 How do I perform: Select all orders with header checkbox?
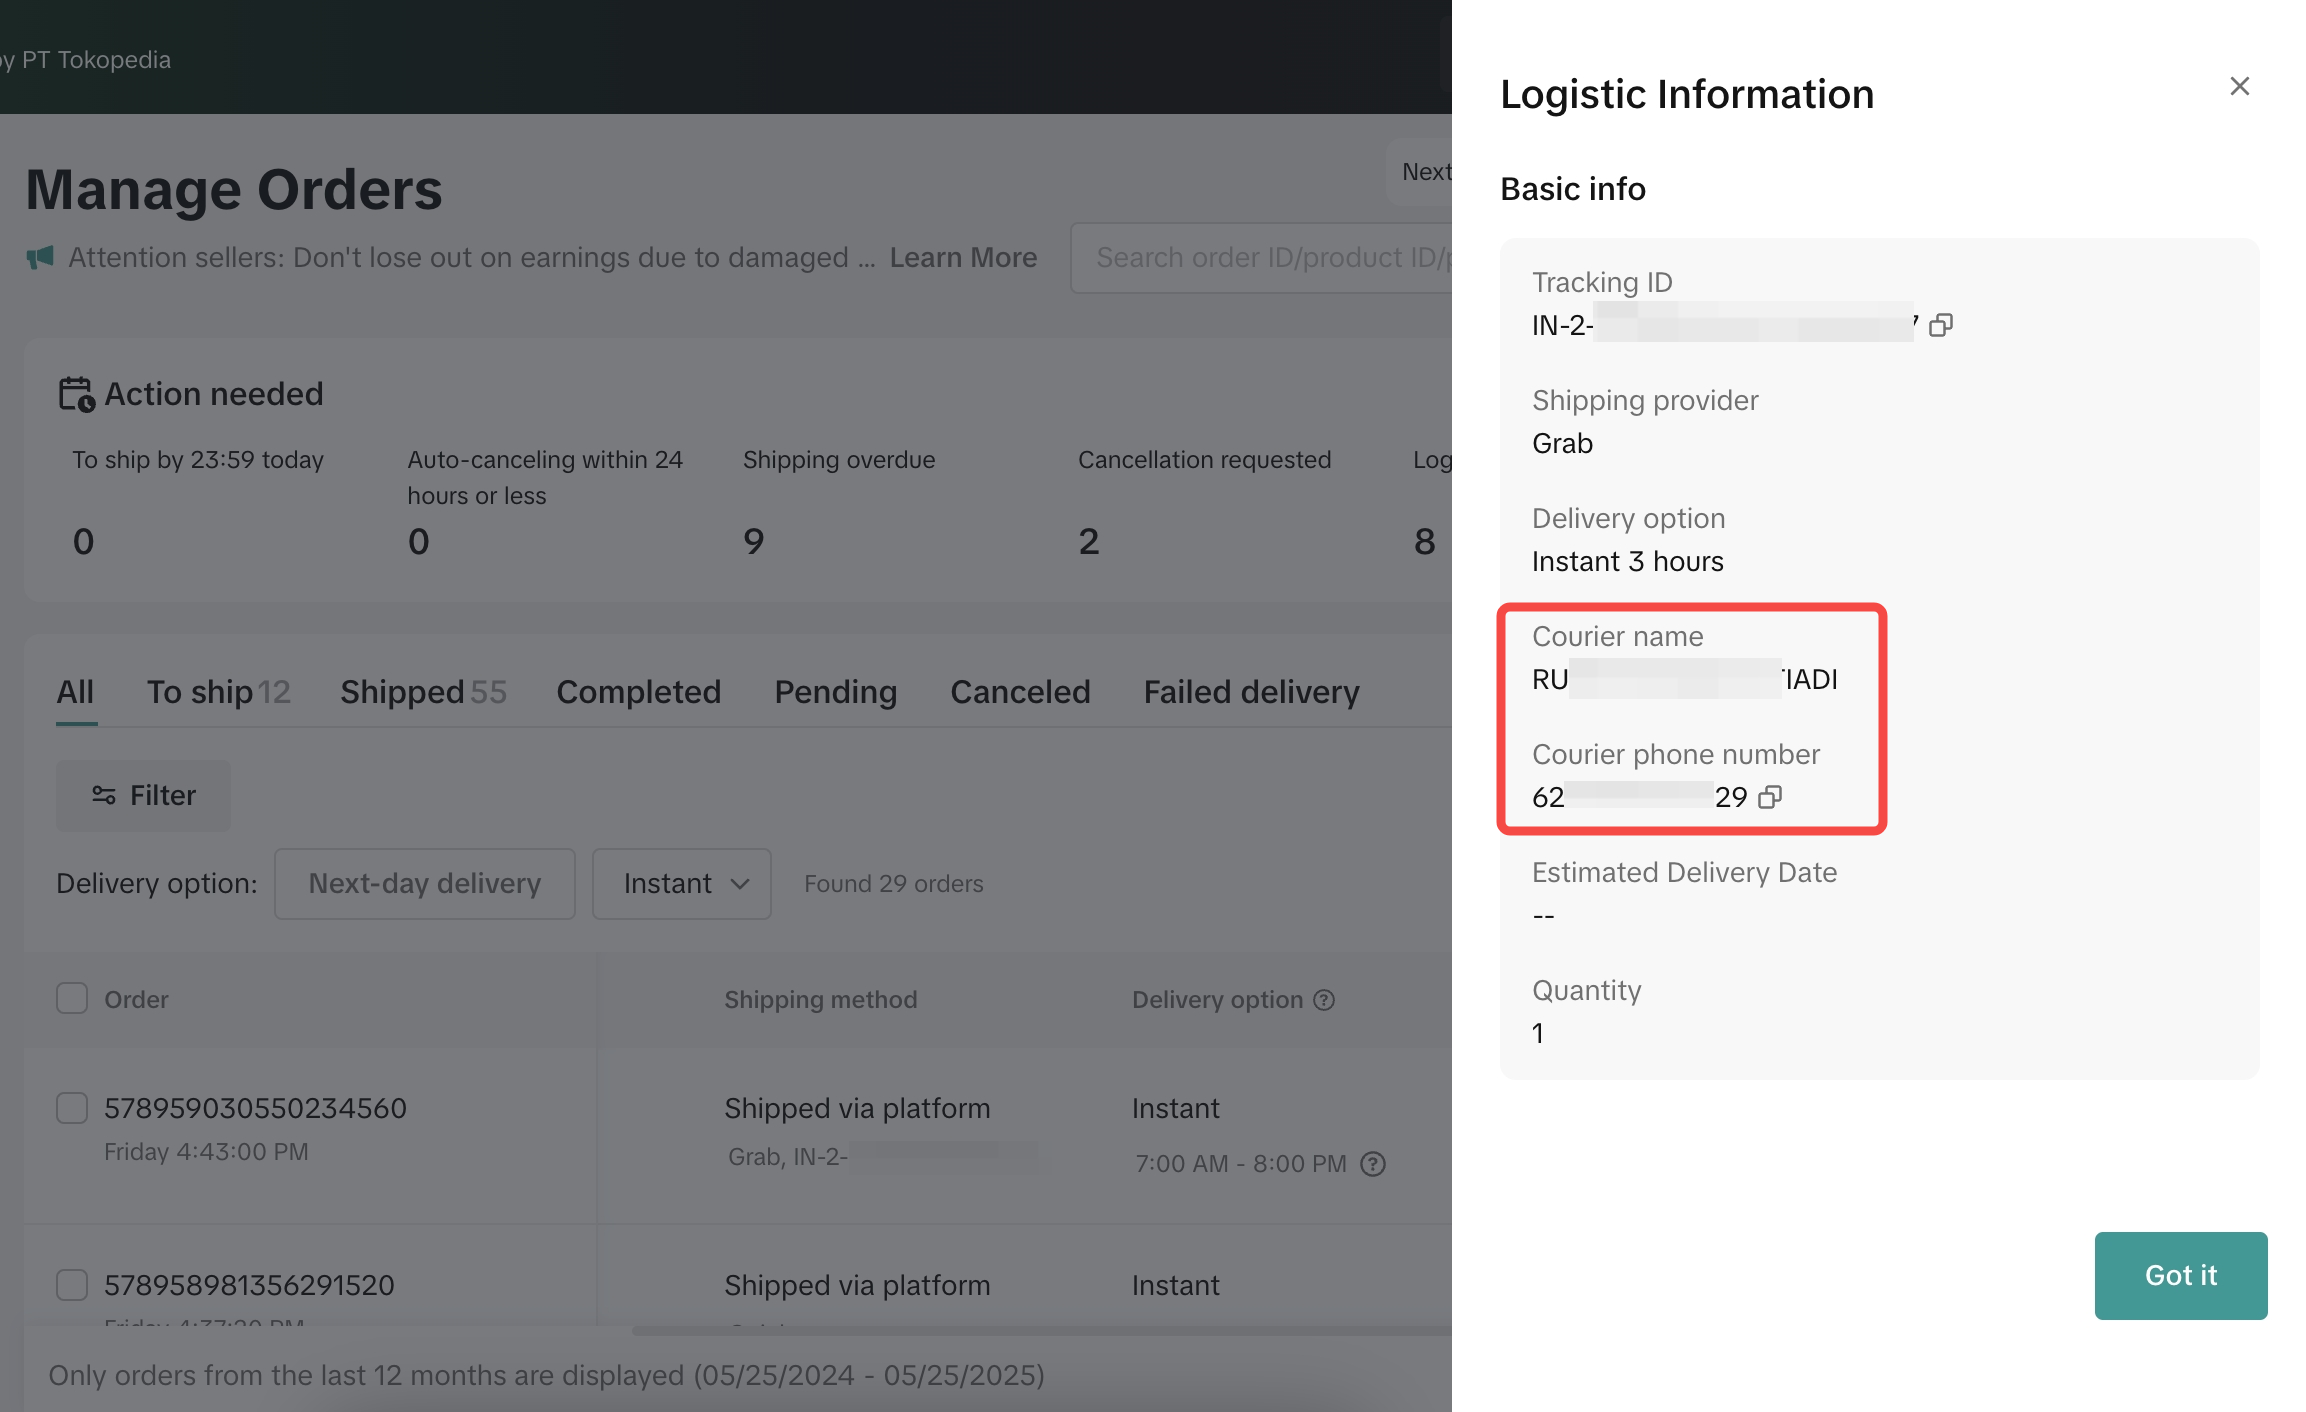click(x=72, y=998)
